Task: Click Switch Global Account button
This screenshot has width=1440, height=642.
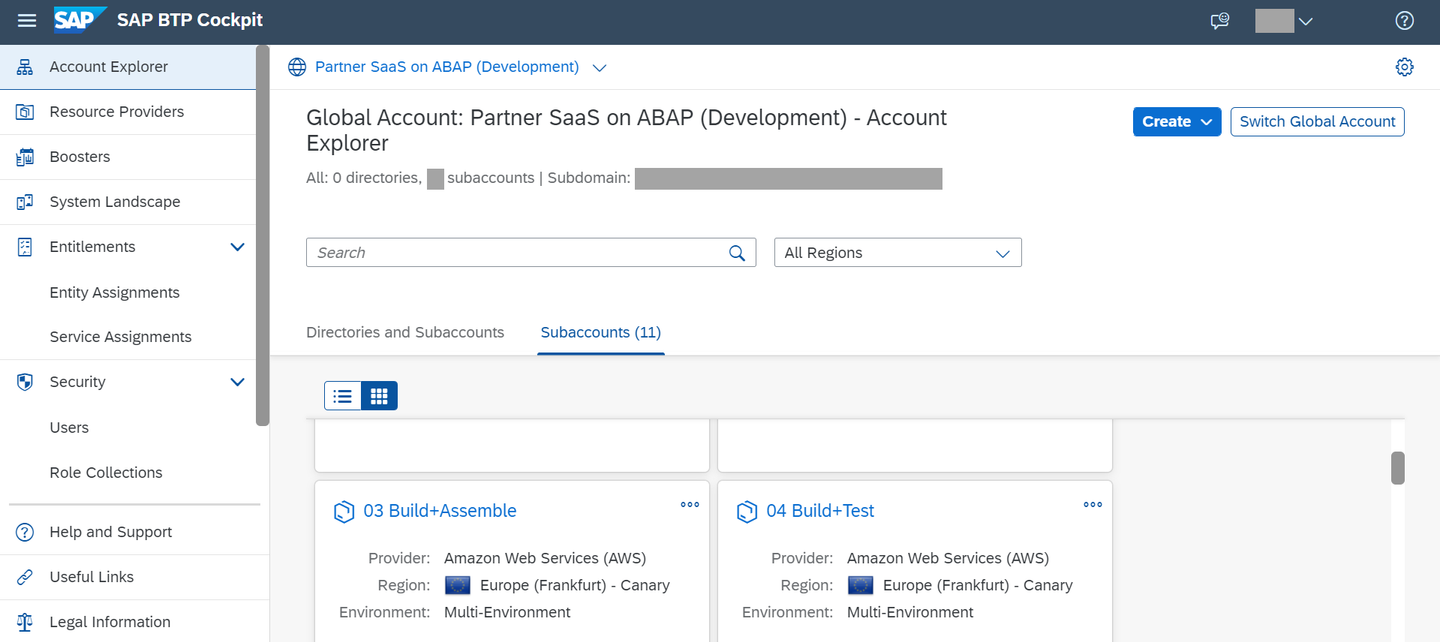Action: (x=1317, y=121)
